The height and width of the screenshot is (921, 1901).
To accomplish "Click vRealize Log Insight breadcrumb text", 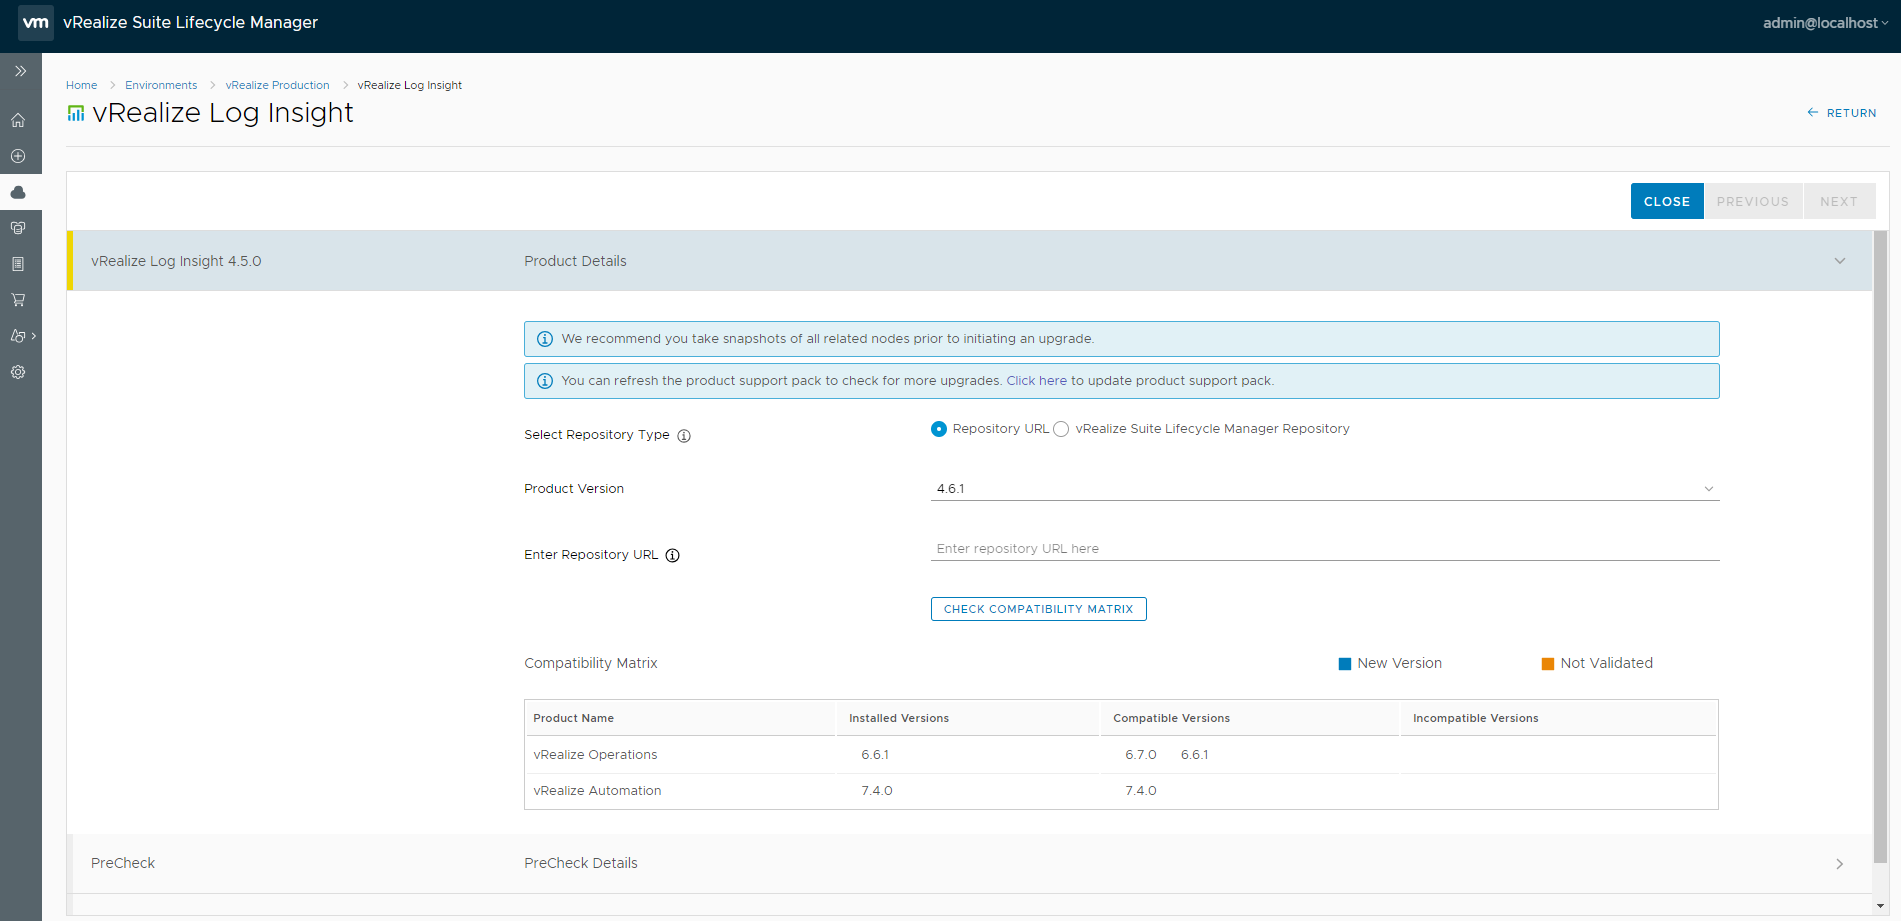I will point(410,85).
